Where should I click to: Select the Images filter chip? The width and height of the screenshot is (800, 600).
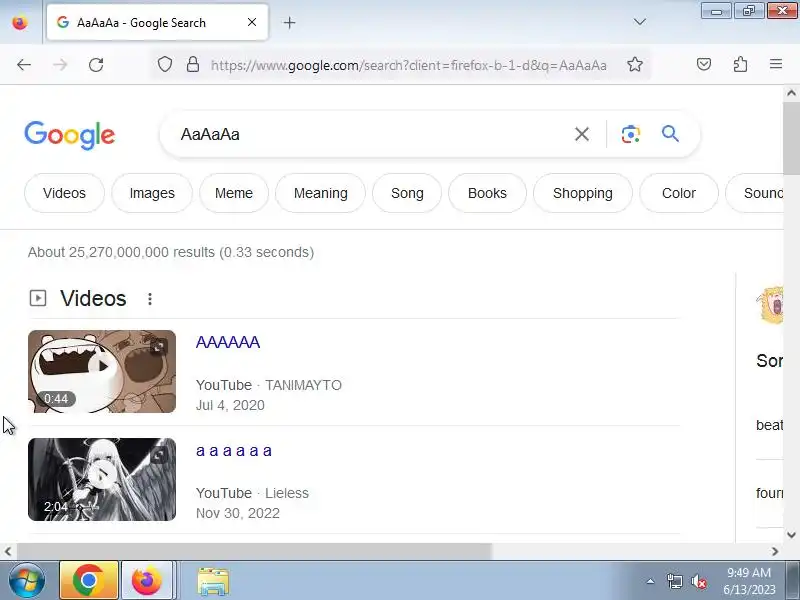pyautogui.click(x=152, y=193)
